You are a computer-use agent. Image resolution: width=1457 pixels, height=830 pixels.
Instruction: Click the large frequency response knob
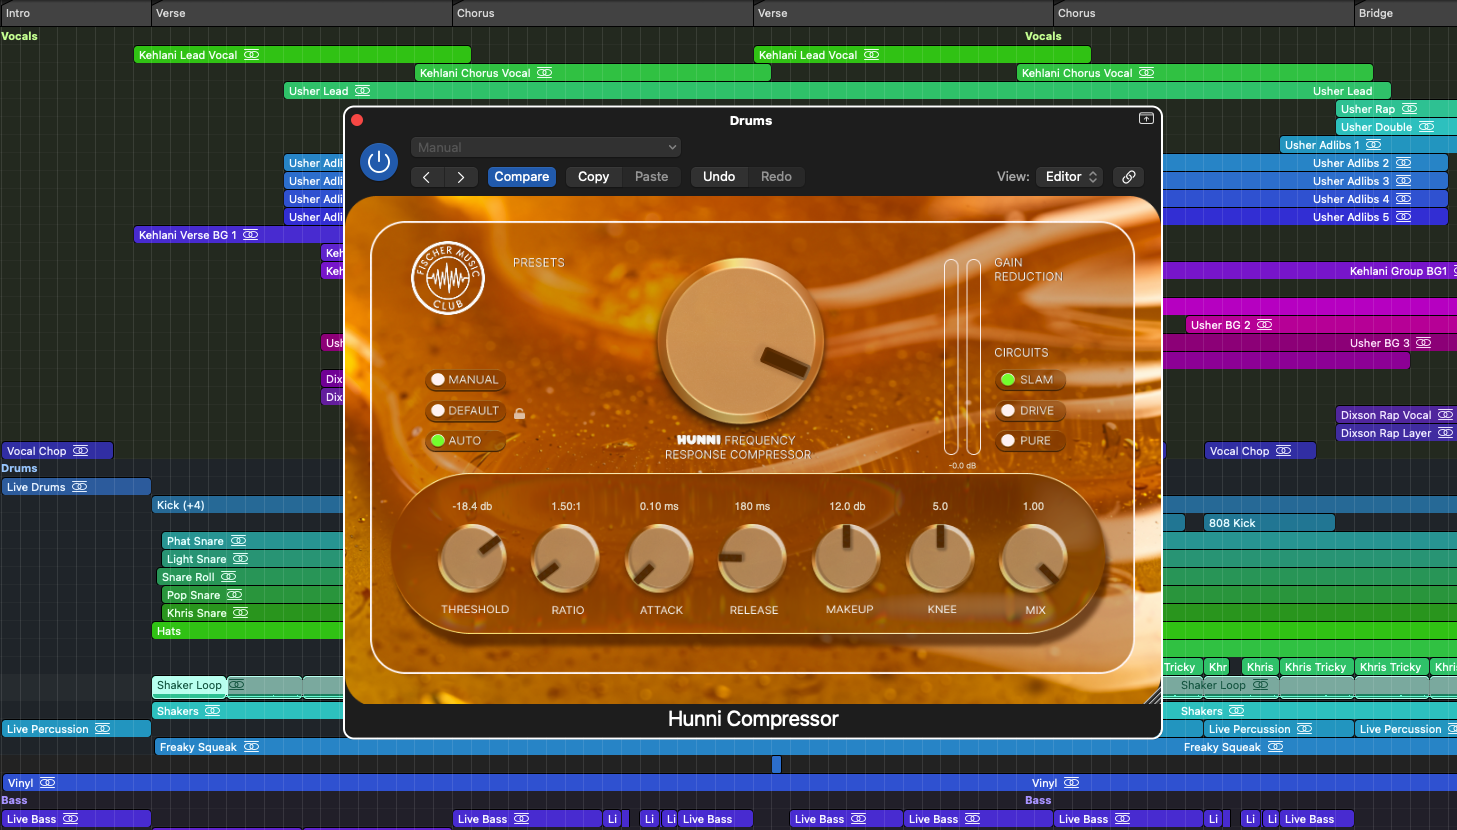pyautogui.click(x=740, y=342)
